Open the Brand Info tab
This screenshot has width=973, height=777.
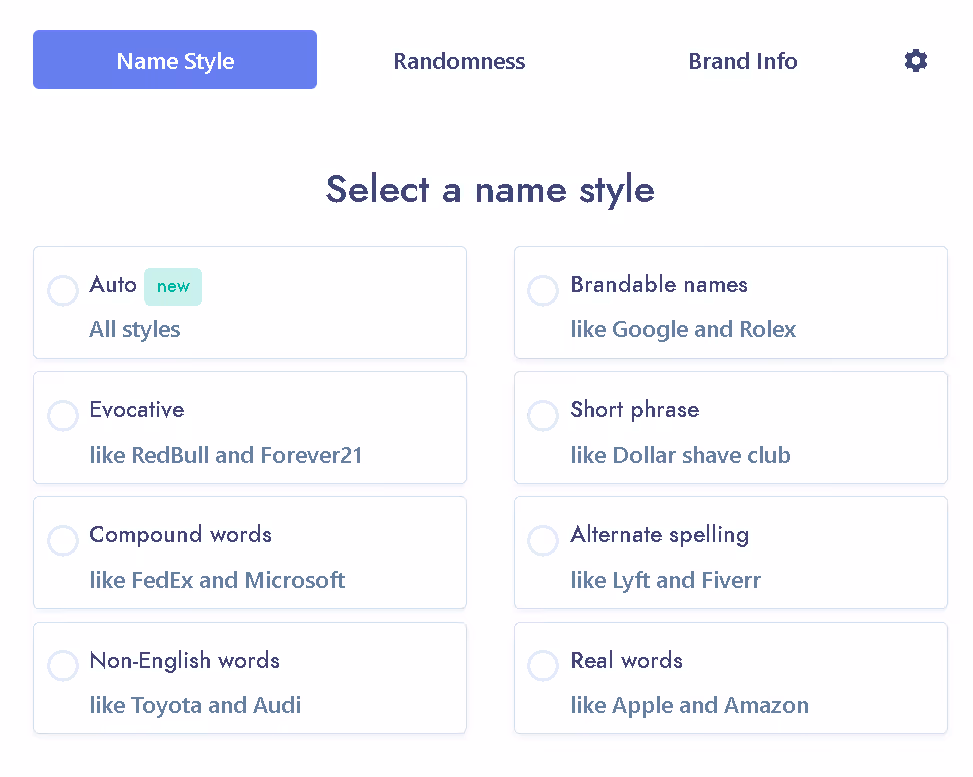[x=743, y=61]
